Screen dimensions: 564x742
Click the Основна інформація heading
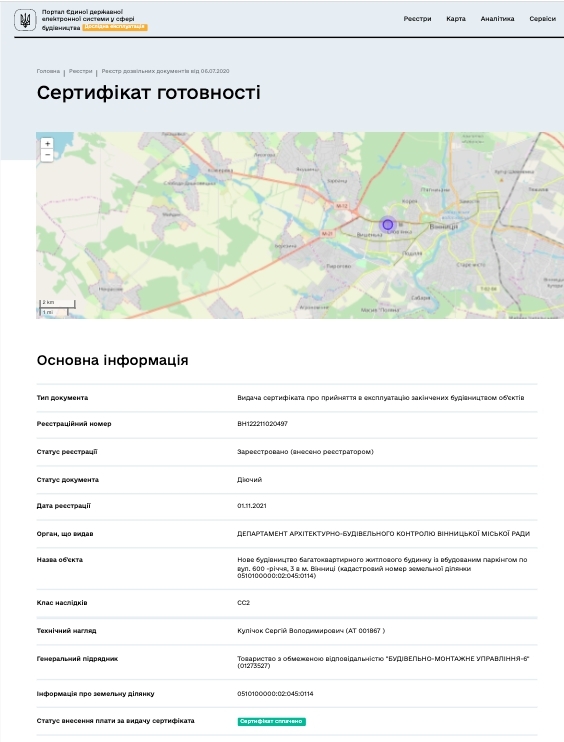[113, 360]
